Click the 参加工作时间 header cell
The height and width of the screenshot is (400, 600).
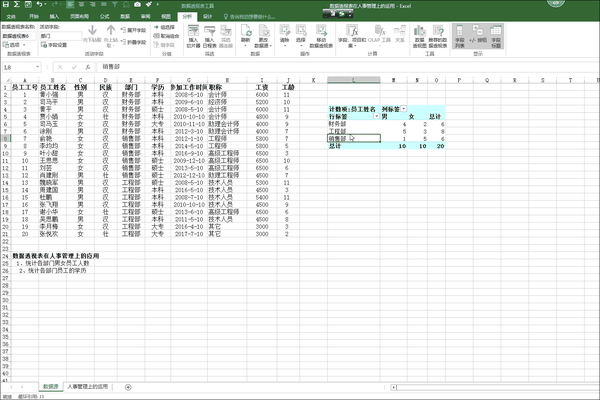click(x=189, y=87)
